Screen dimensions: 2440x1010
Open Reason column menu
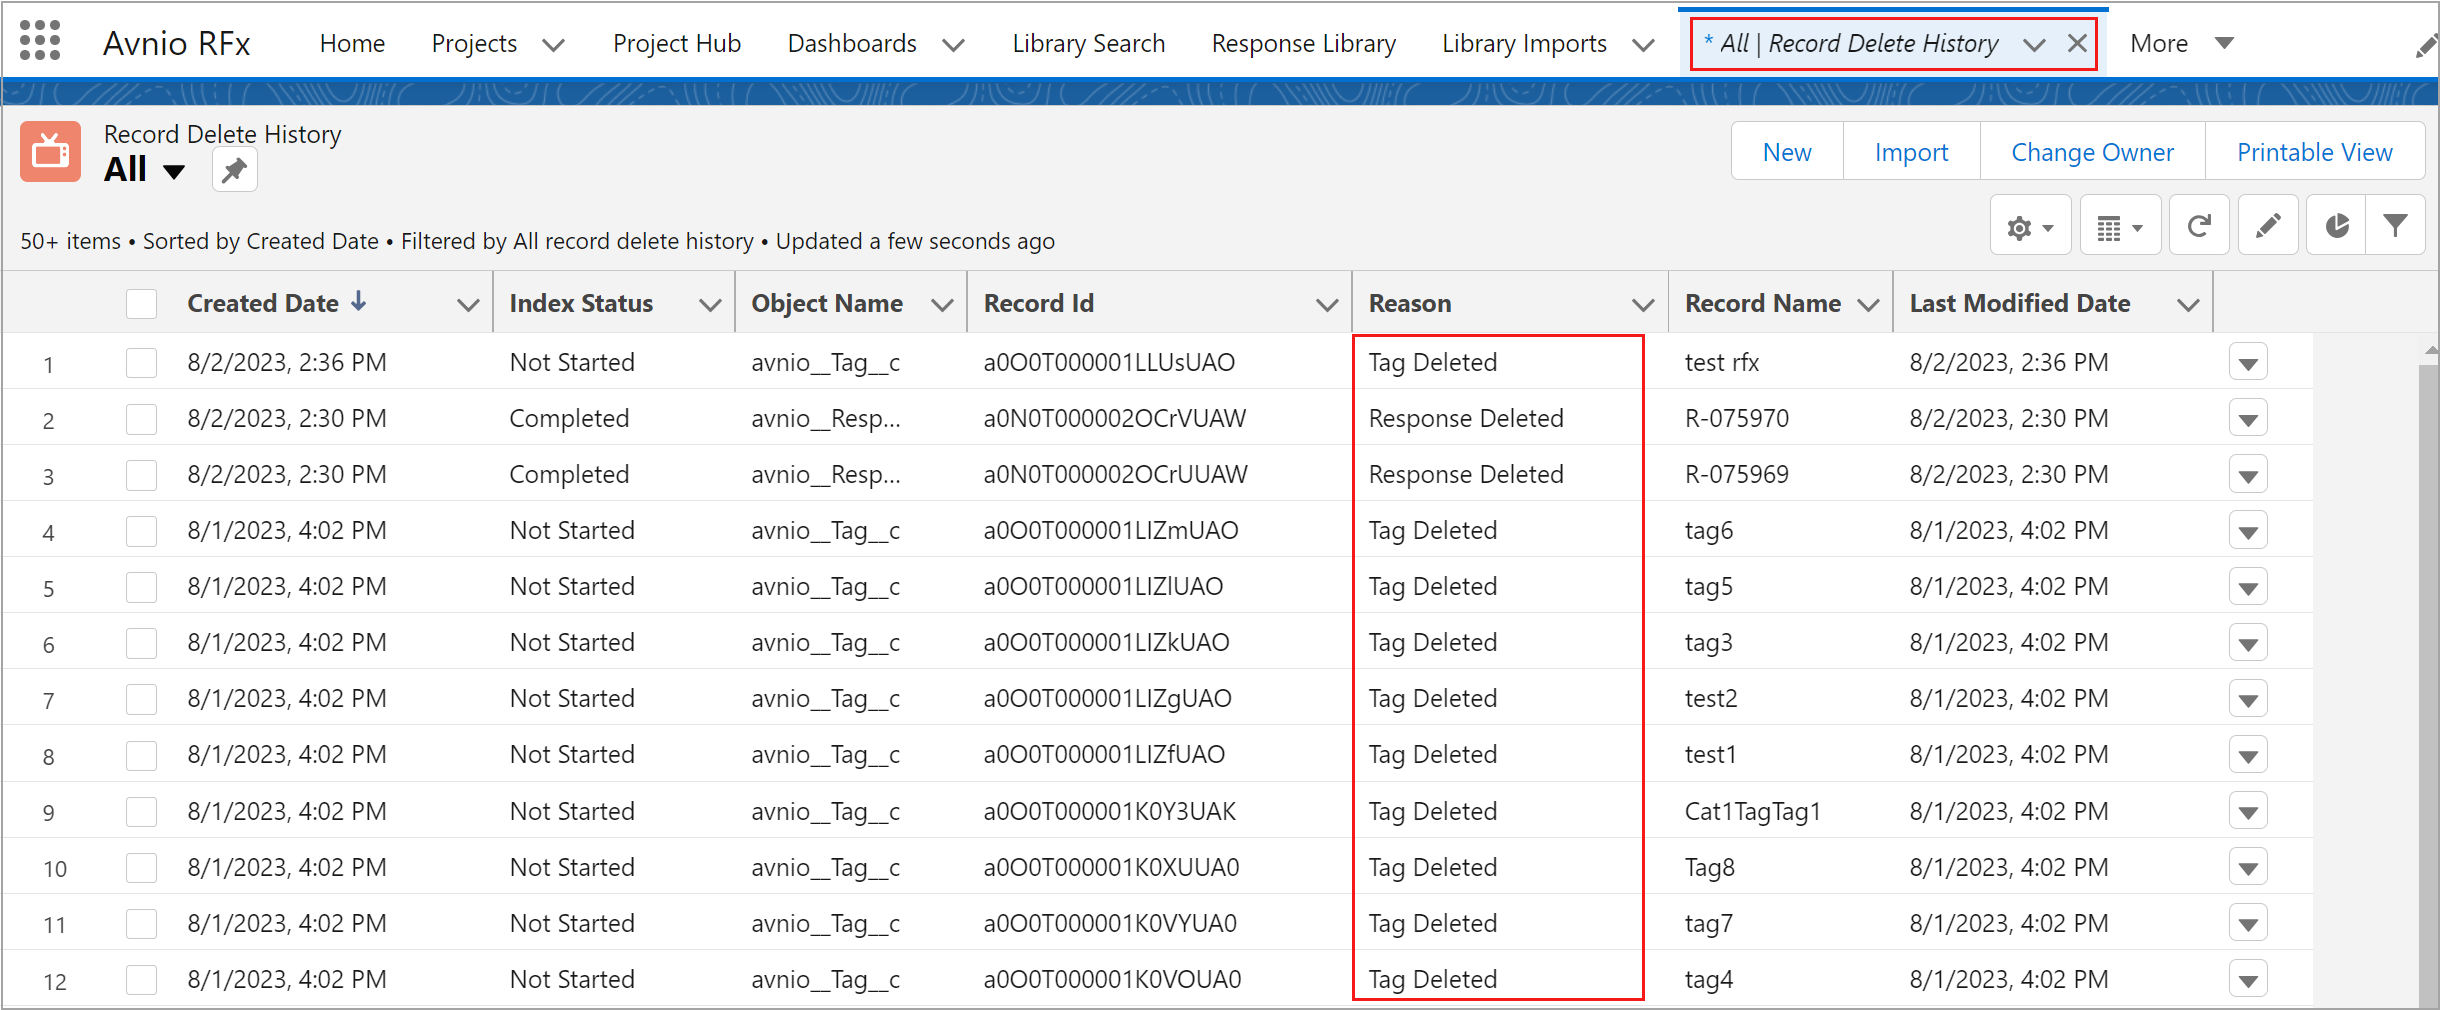tap(1642, 305)
